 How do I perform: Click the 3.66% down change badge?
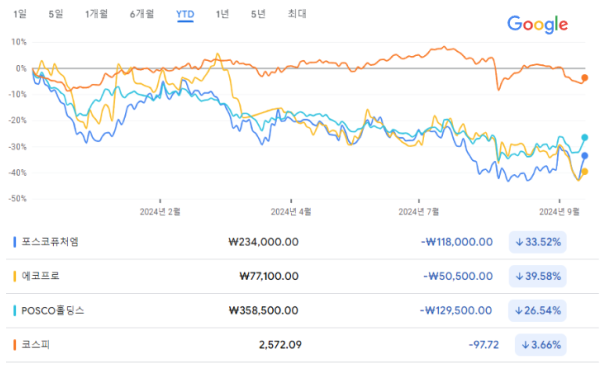click(541, 344)
